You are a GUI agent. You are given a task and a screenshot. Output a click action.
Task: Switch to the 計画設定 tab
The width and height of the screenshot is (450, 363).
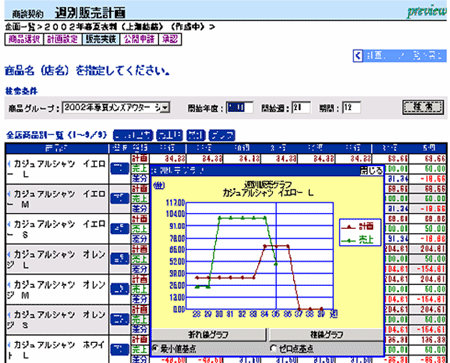point(62,39)
